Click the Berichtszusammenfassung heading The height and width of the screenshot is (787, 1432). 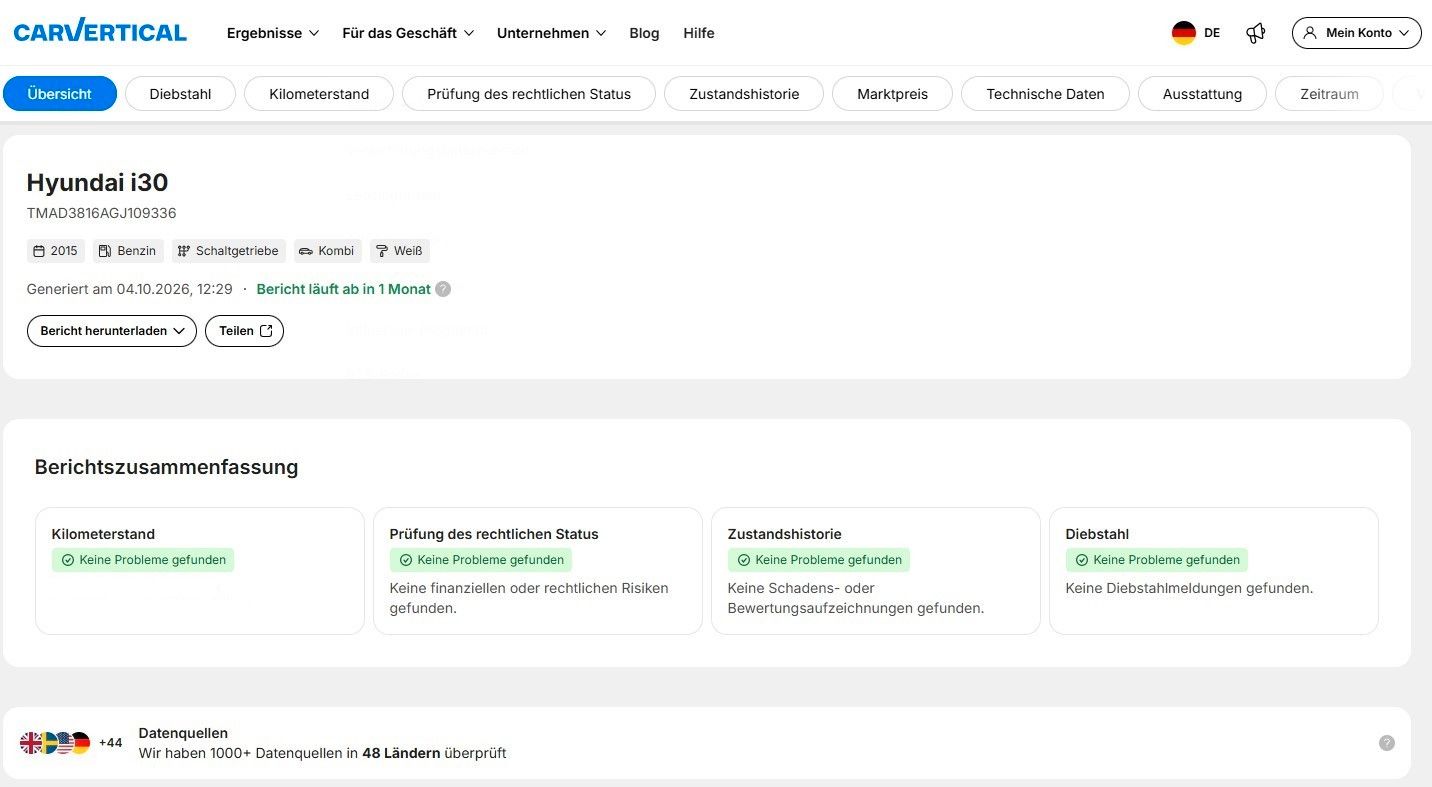166,467
